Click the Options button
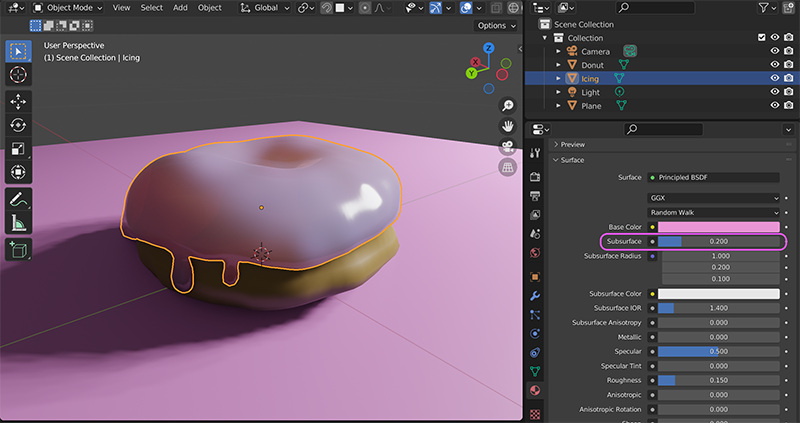This screenshot has width=800, height=423. coord(496,25)
